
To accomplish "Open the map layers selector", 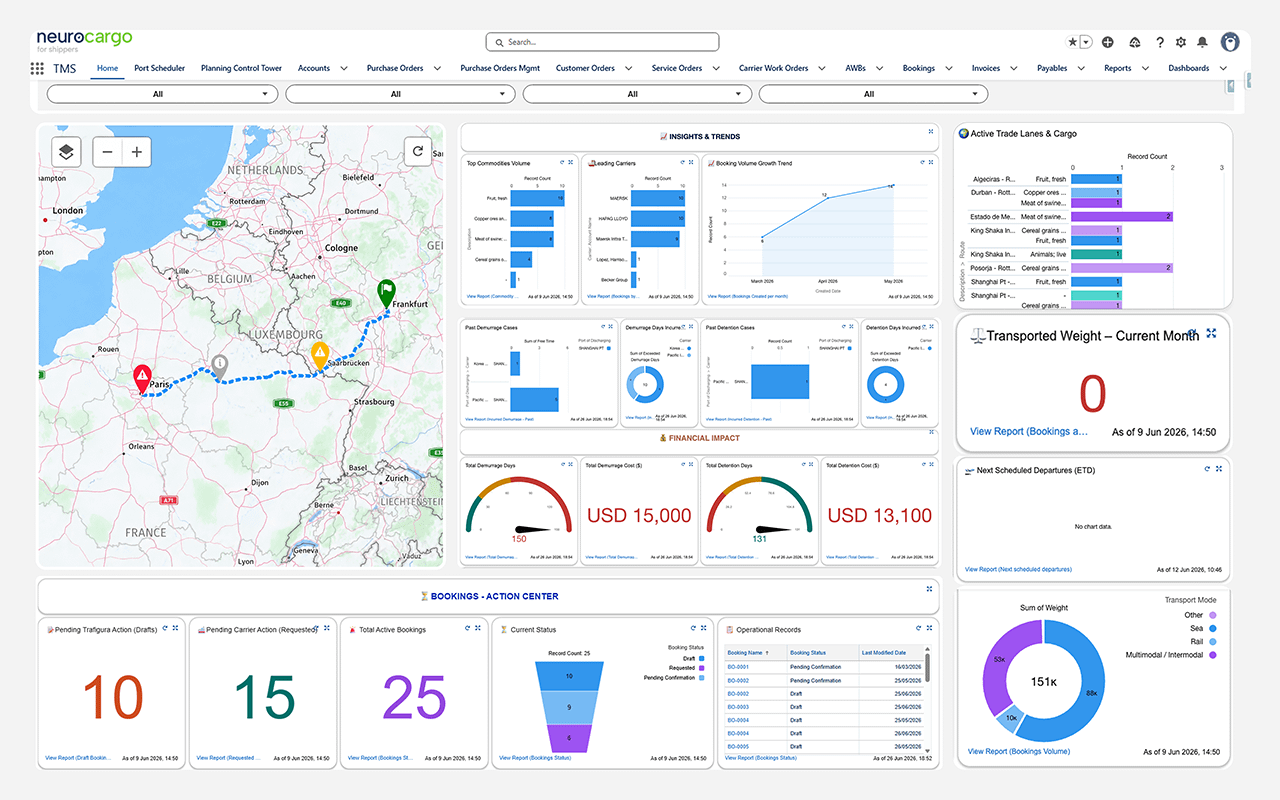I will coord(66,152).
